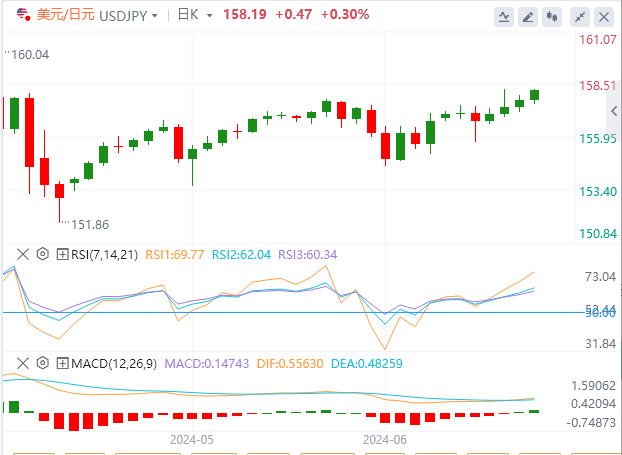Click the collapse/shrink arrows icon

pos(581,17)
